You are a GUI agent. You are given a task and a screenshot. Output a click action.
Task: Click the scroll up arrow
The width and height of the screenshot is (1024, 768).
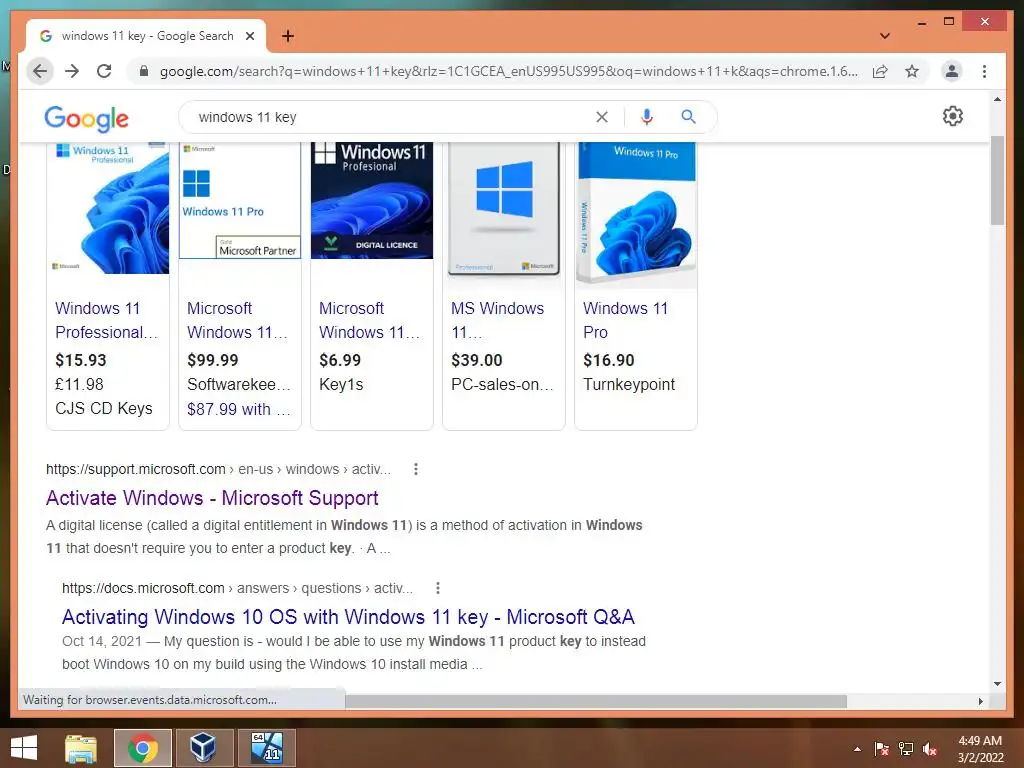pos(997,100)
